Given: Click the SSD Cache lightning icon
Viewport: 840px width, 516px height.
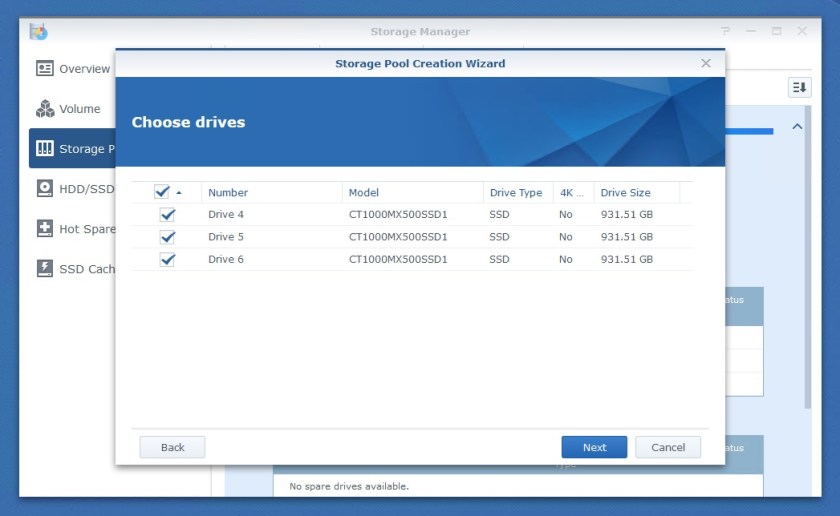Looking at the screenshot, I should tap(45, 269).
